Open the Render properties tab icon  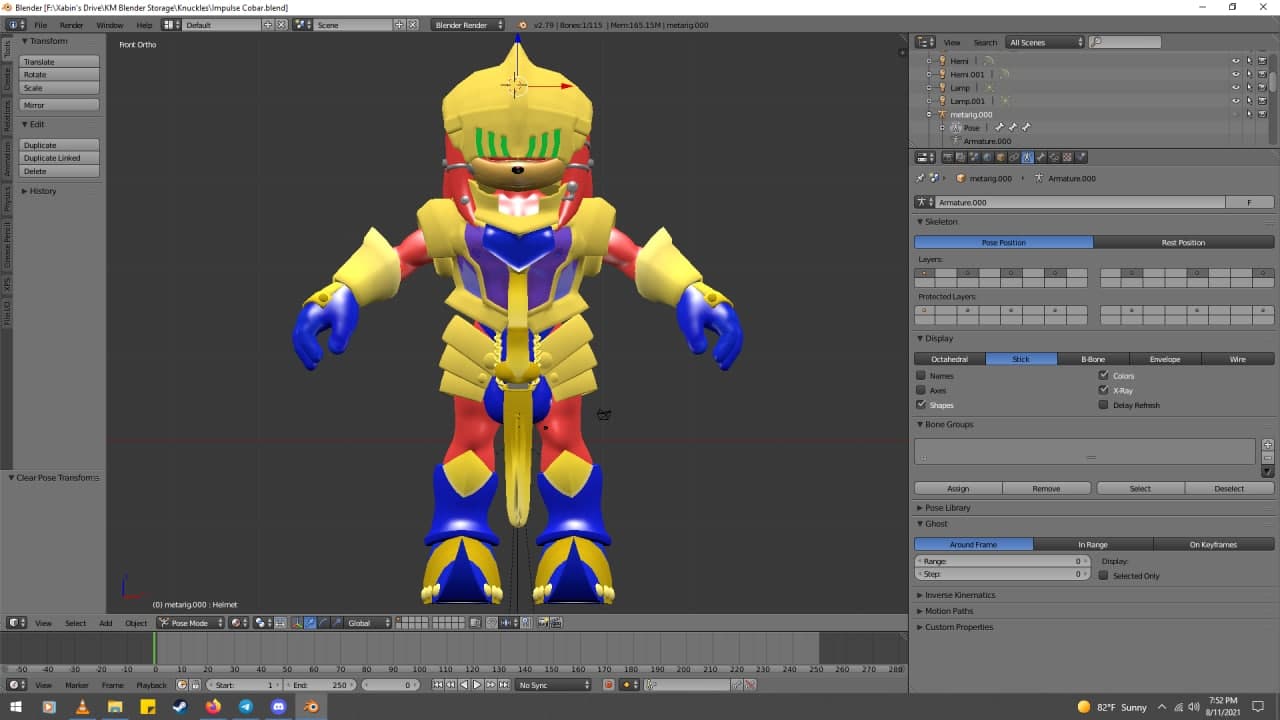point(947,157)
